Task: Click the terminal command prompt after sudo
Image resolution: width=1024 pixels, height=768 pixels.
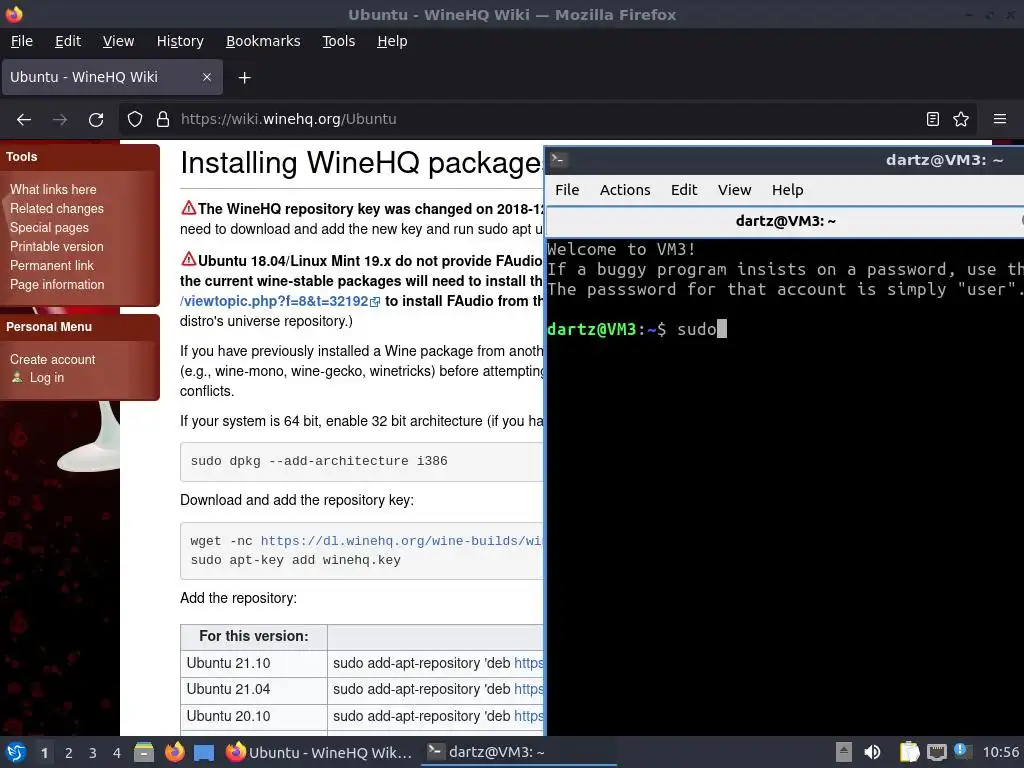Action: (x=722, y=328)
